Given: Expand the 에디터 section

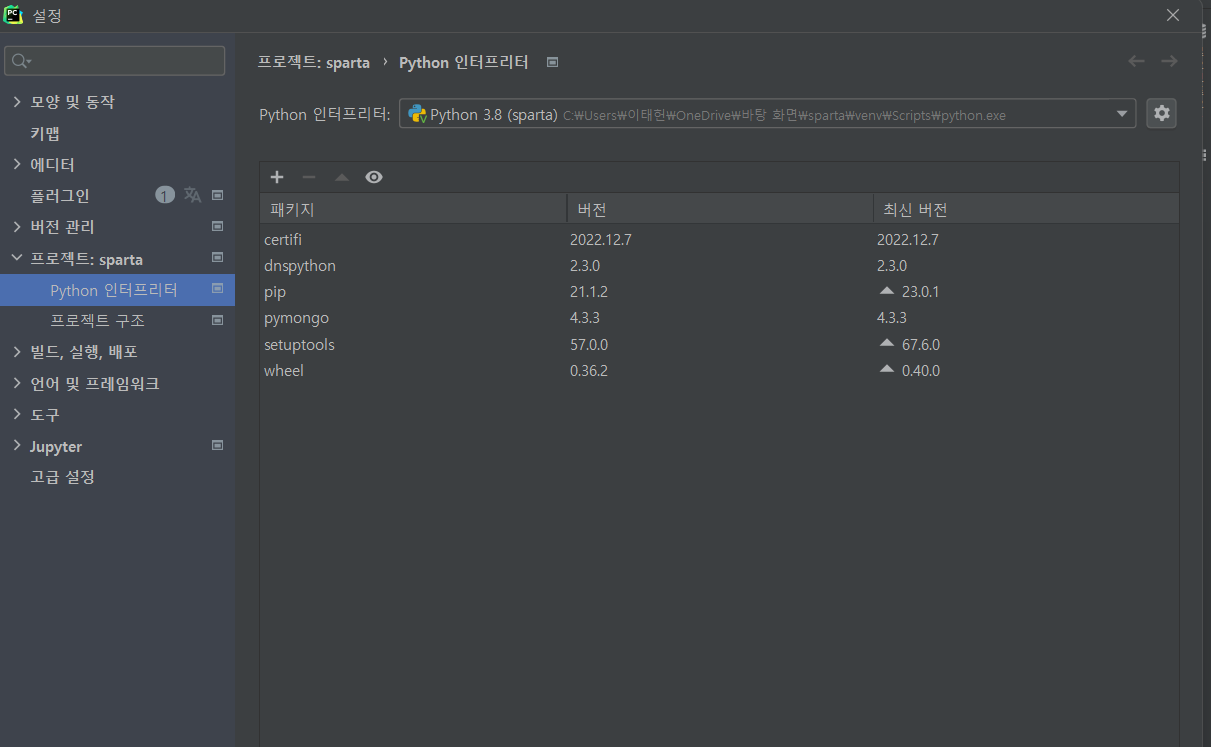Looking at the screenshot, I should pos(16,164).
